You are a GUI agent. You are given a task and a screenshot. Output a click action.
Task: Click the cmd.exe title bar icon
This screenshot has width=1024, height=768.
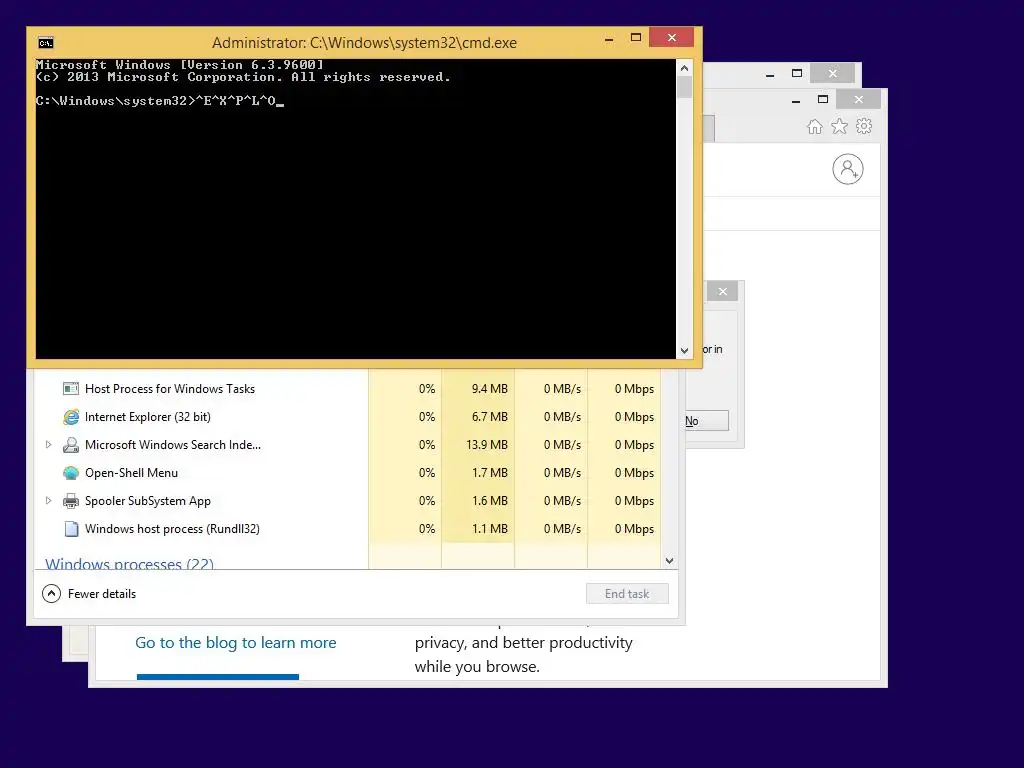tap(46, 43)
